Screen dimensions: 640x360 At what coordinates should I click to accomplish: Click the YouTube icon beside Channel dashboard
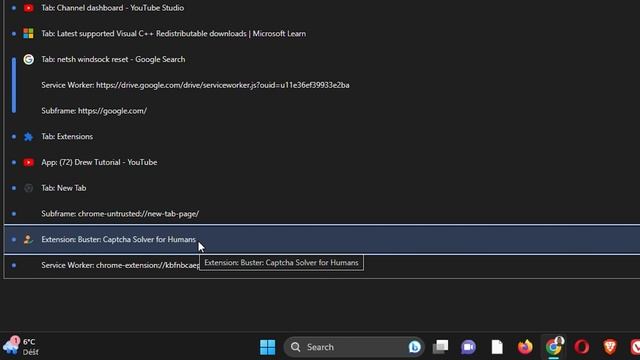[29, 8]
